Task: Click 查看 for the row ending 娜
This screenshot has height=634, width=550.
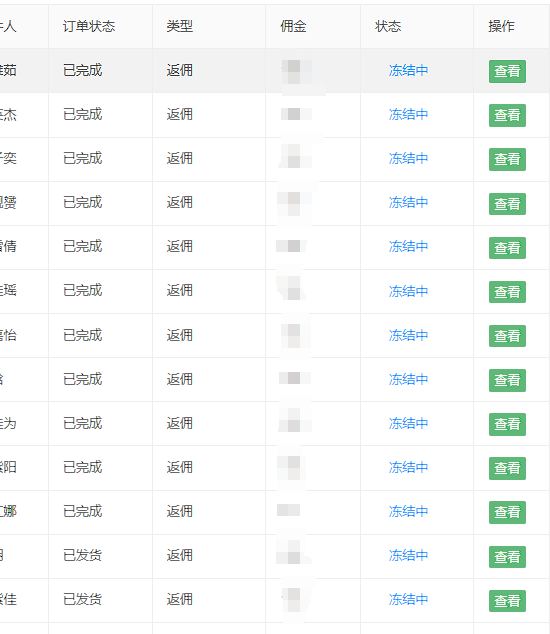Action: click(507, 512)
